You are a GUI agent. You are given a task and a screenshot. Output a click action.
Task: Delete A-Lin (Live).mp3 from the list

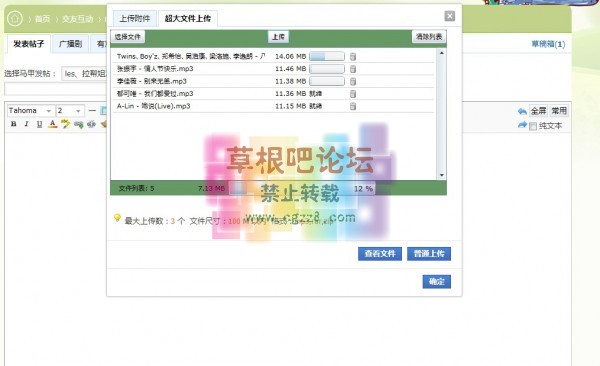[x=353, y=106]
